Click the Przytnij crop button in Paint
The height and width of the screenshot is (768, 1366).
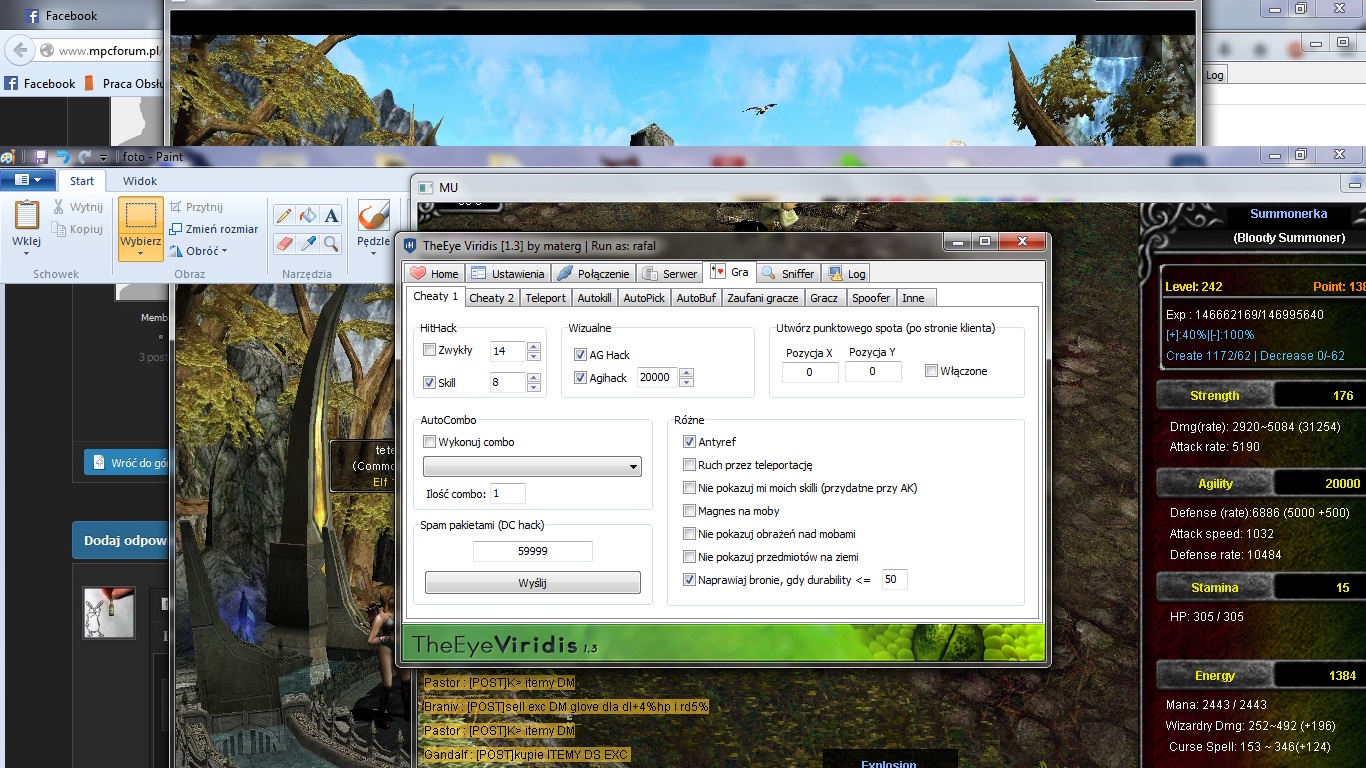[x=196, y=207]
